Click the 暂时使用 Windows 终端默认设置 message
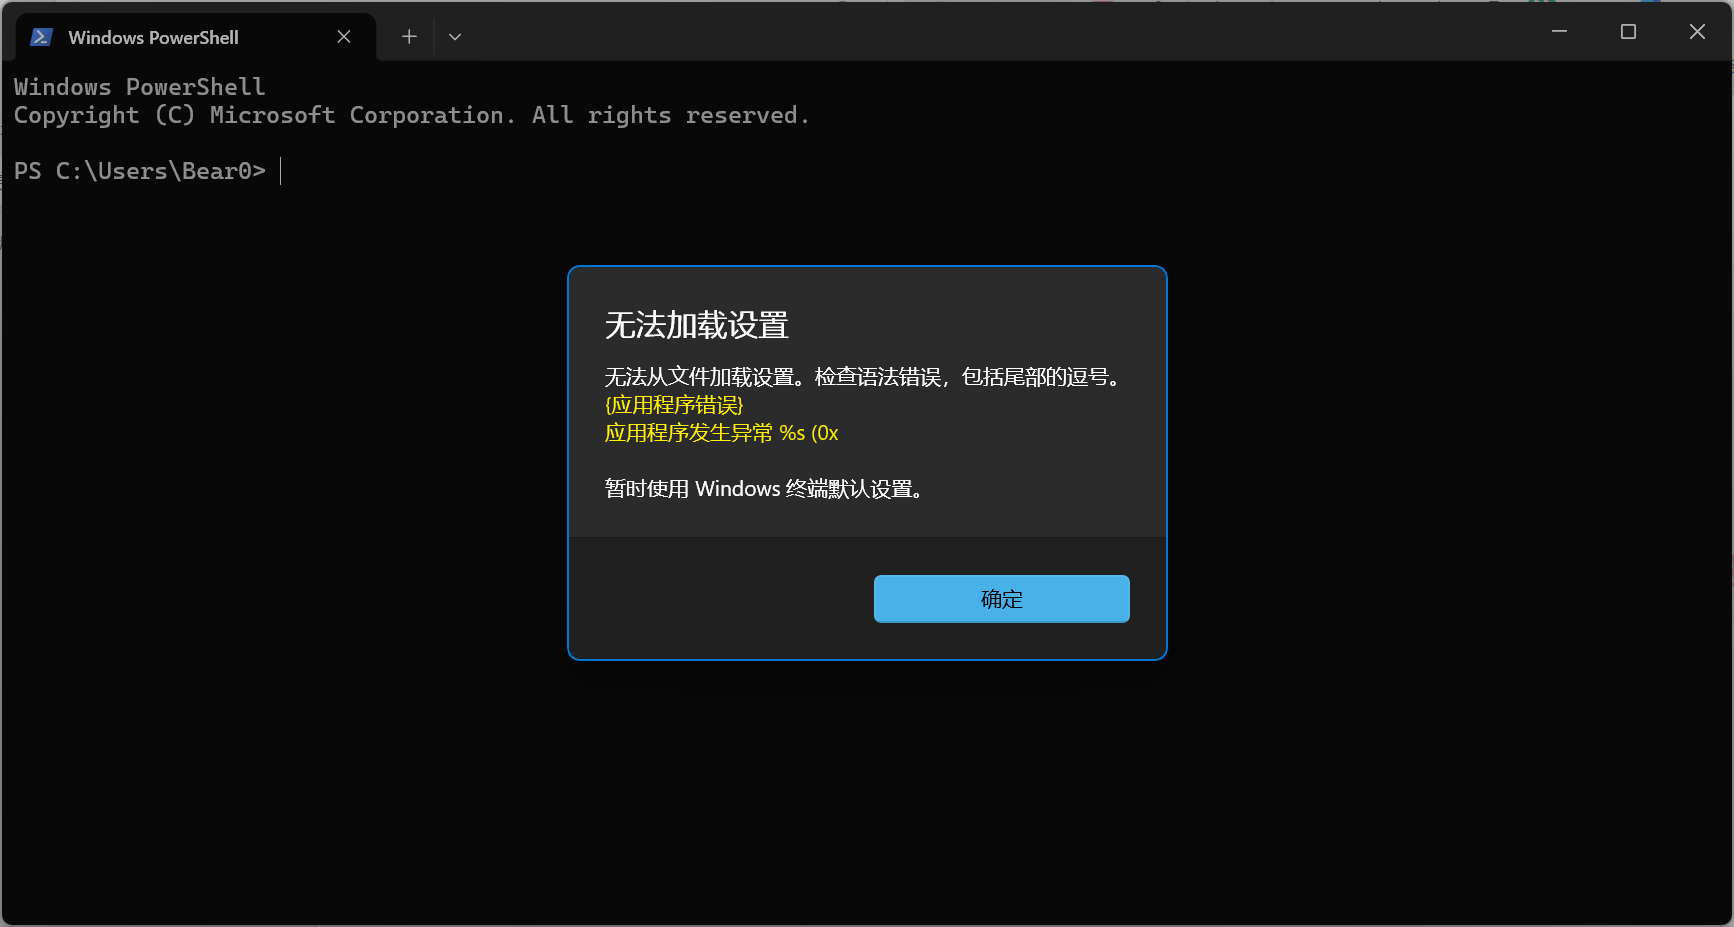The image size is (1734, 927). (x=763, y=489)
